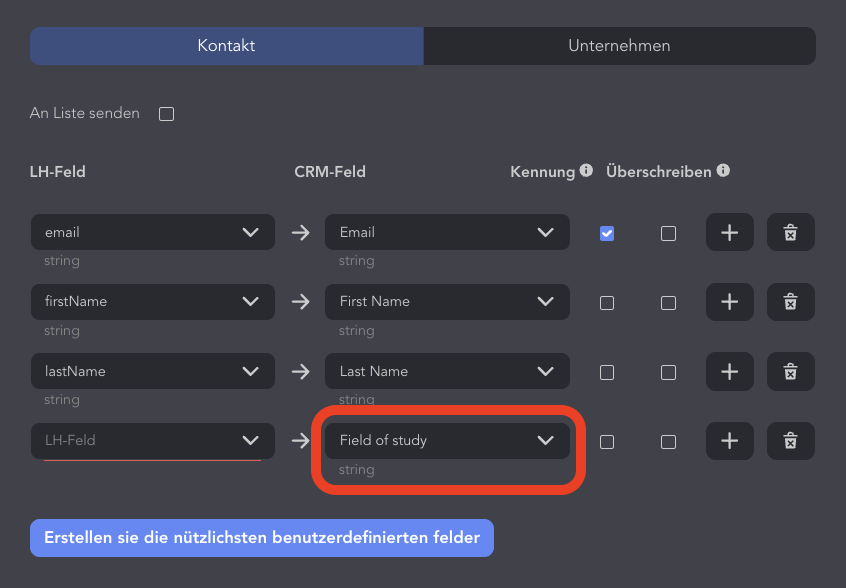846x588 pixels.
Task: Click the trash icon in the Field of study row
Action: (x=790, y=441)
